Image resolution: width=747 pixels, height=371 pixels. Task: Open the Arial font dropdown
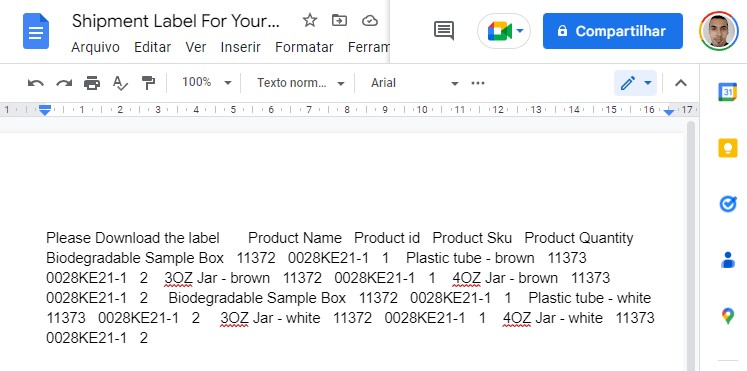414,83
